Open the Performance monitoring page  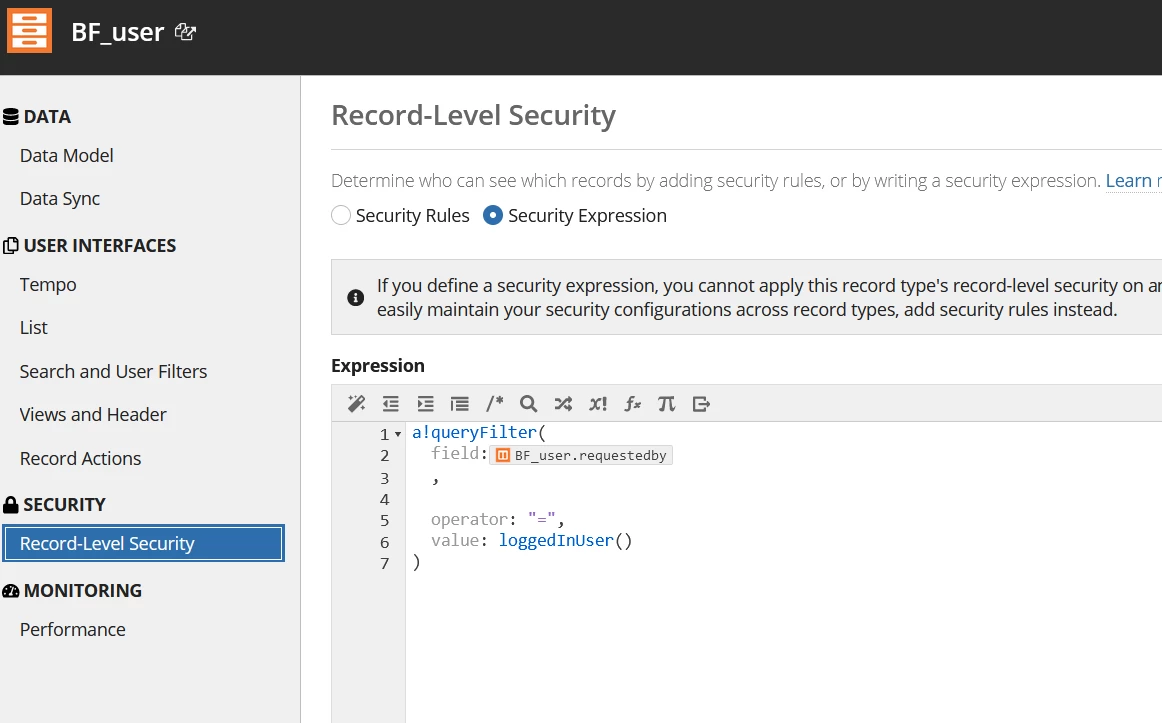(73, 630)
